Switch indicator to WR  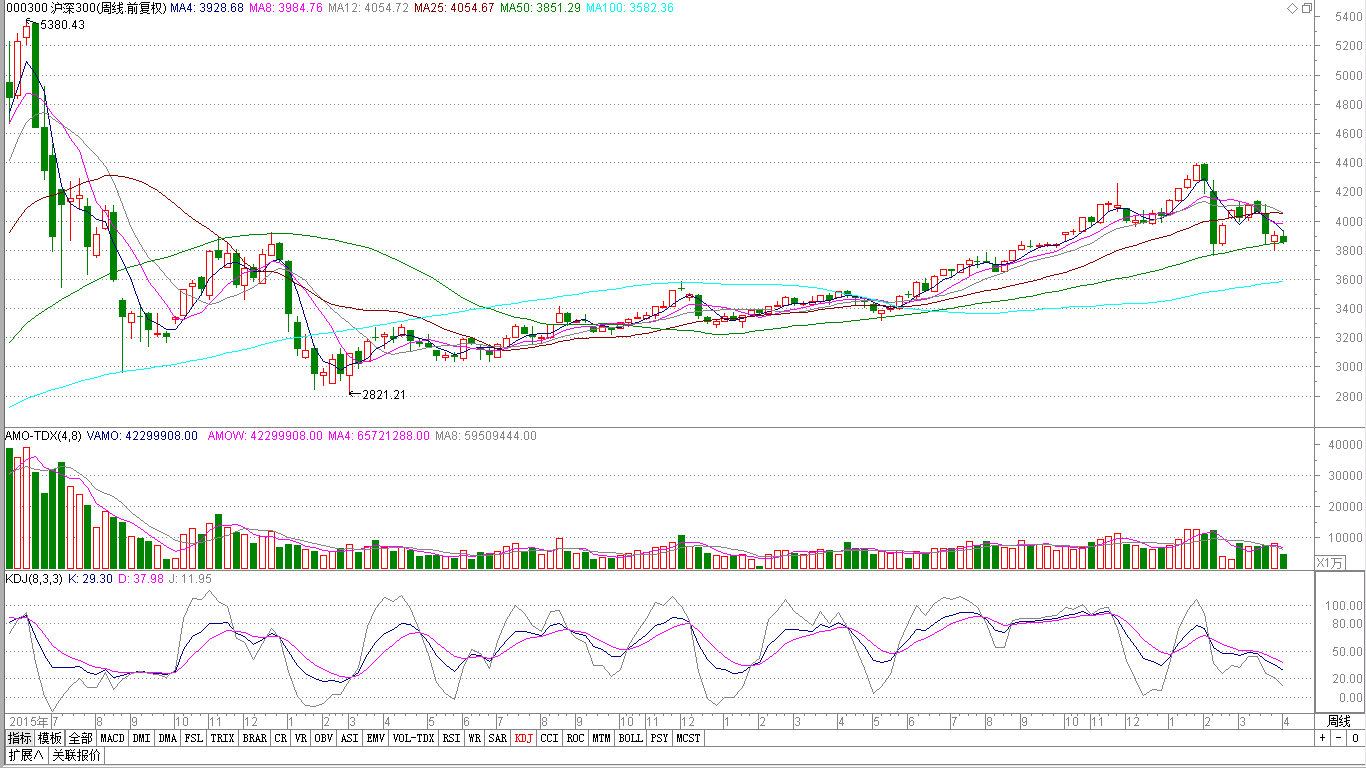475,738
